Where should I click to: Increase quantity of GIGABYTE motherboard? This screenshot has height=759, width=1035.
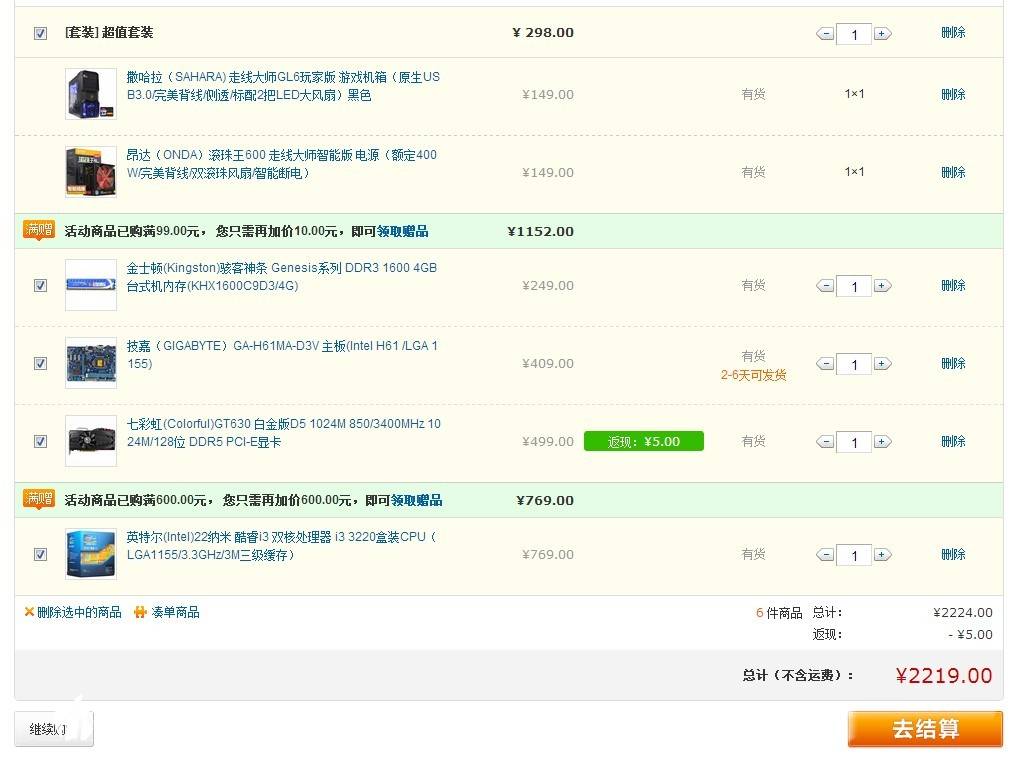(x=882, y=364)
